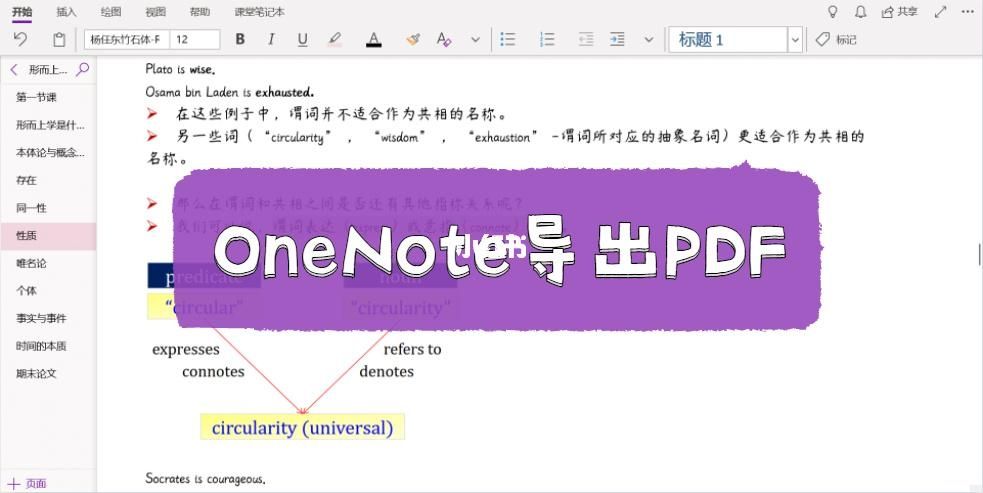Screen dimensions: 983x493
Task: Open the 标题 1 style box
Action: [x=728, y=40]
